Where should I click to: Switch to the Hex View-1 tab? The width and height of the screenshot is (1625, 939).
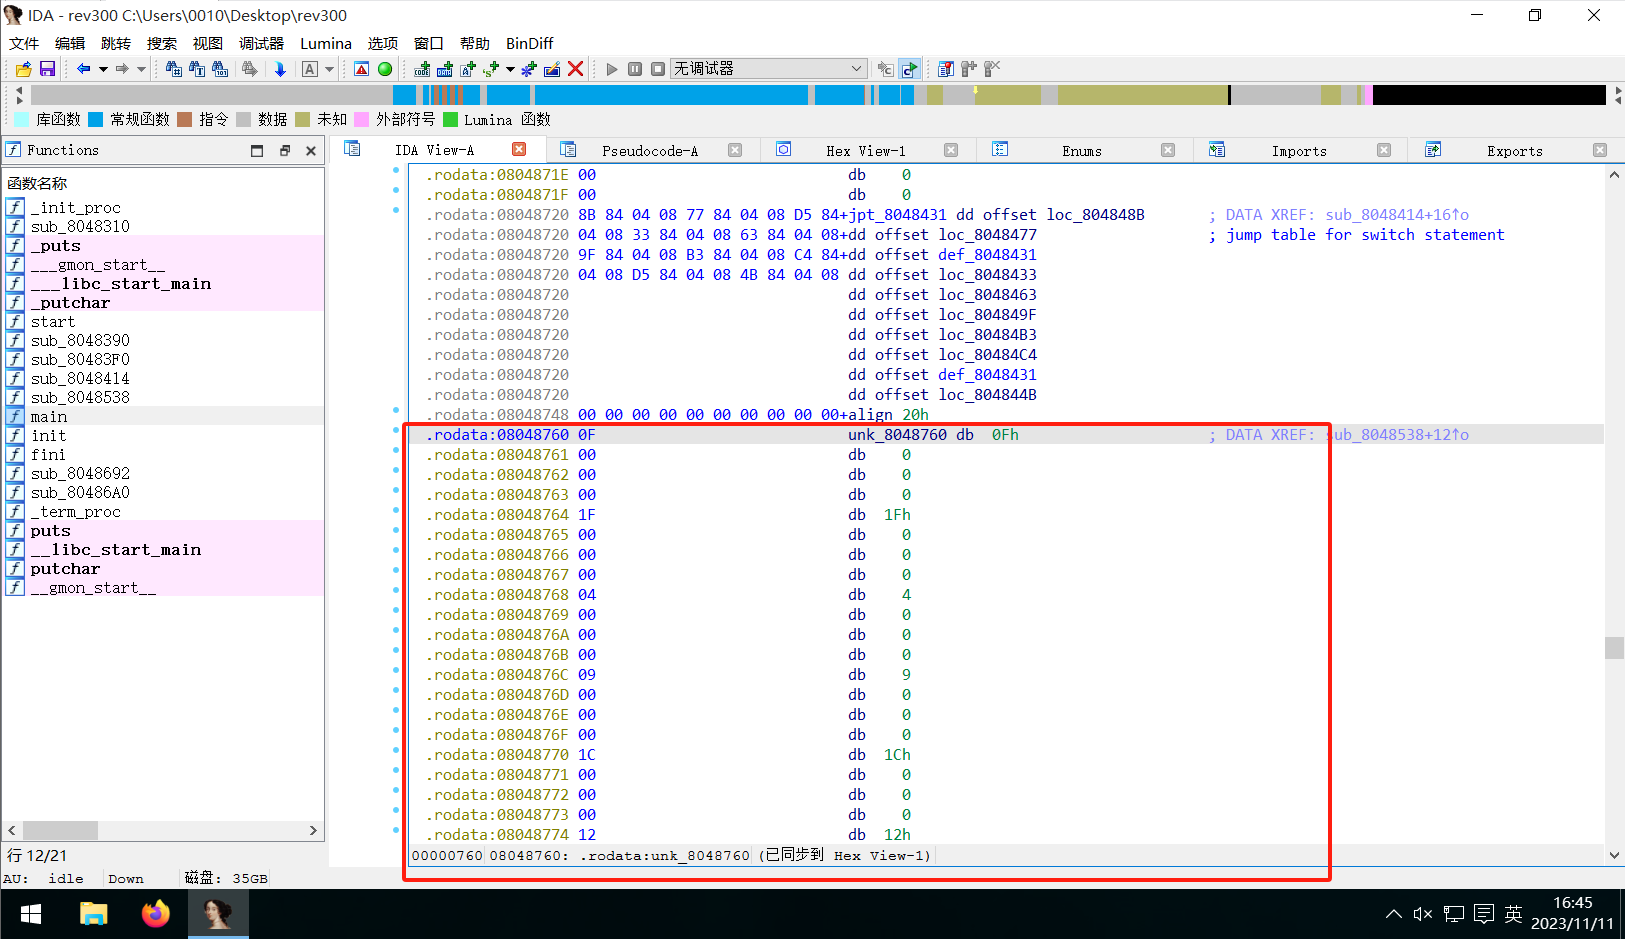(x=866, y=151)
